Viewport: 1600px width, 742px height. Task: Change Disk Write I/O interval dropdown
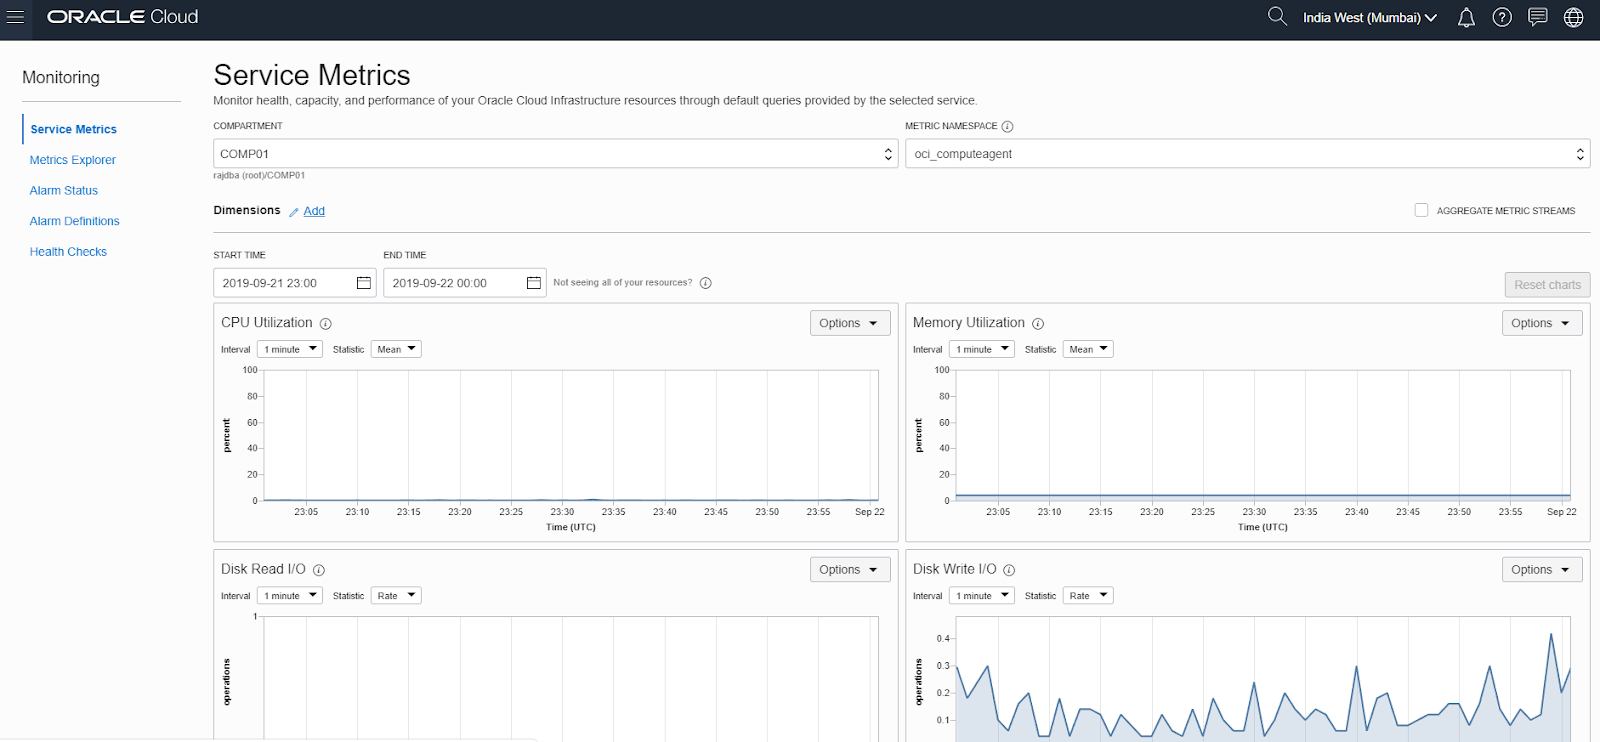click(x=982, y=596)
